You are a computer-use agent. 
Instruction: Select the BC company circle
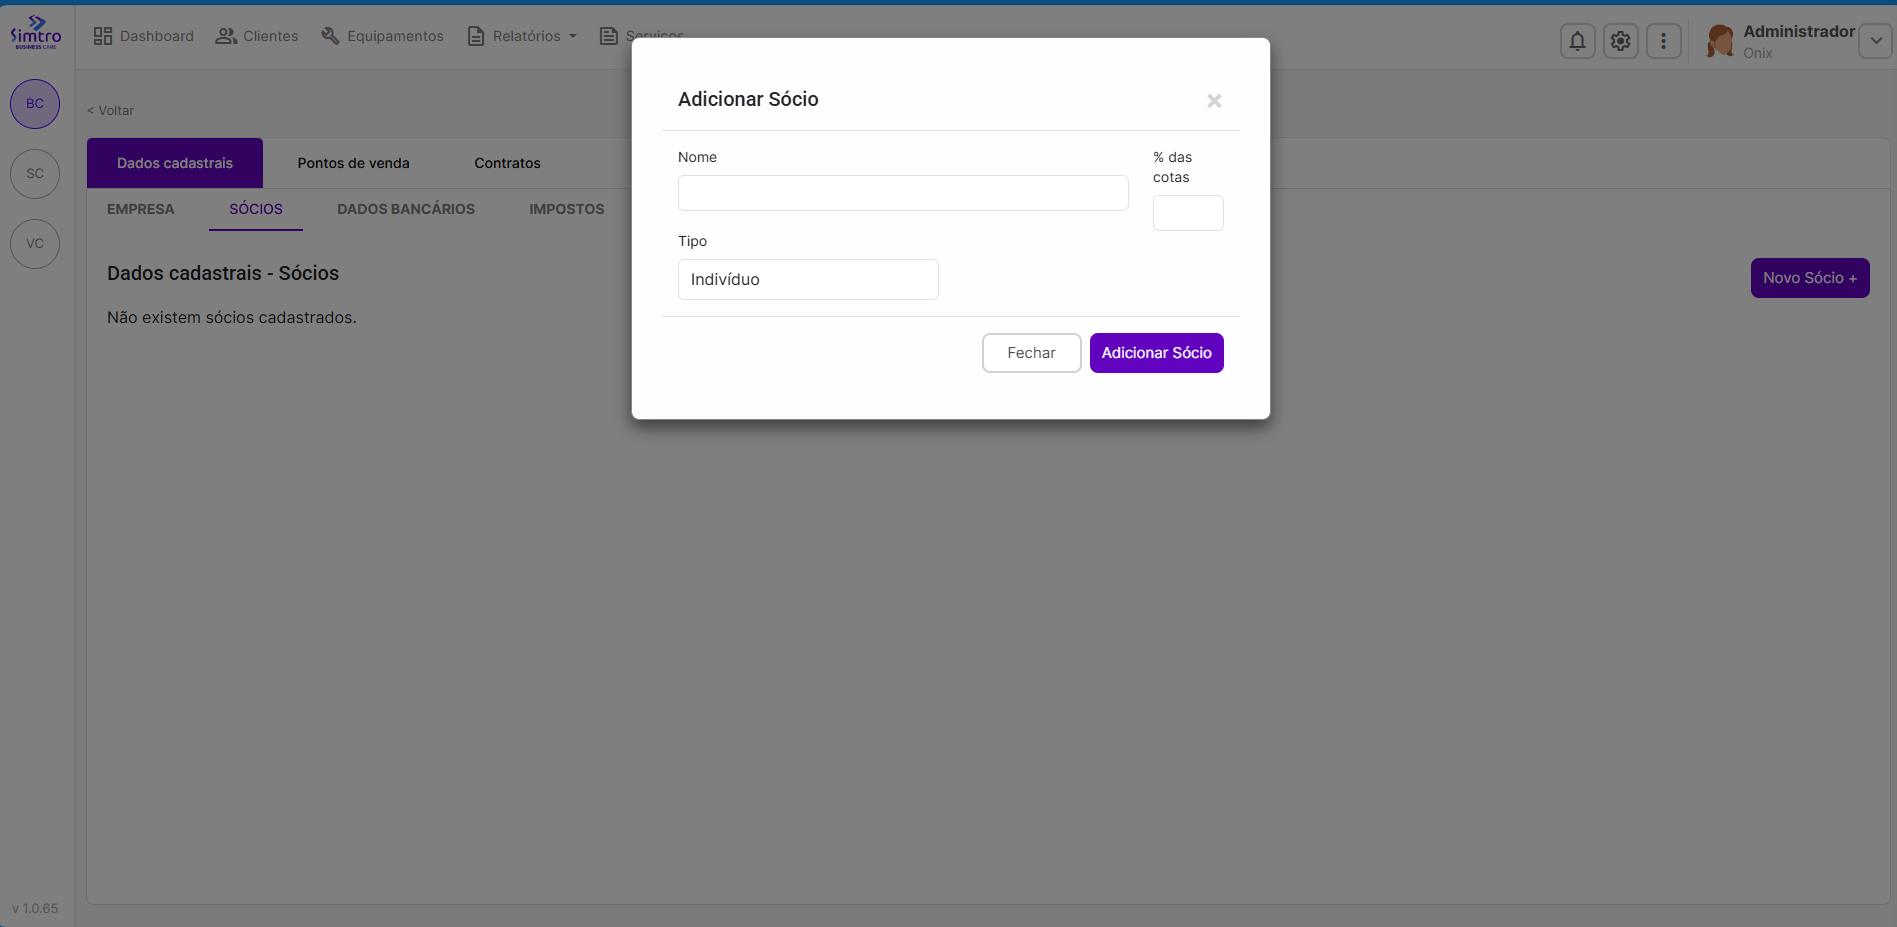pyautogui.click(x=35, y=104)
